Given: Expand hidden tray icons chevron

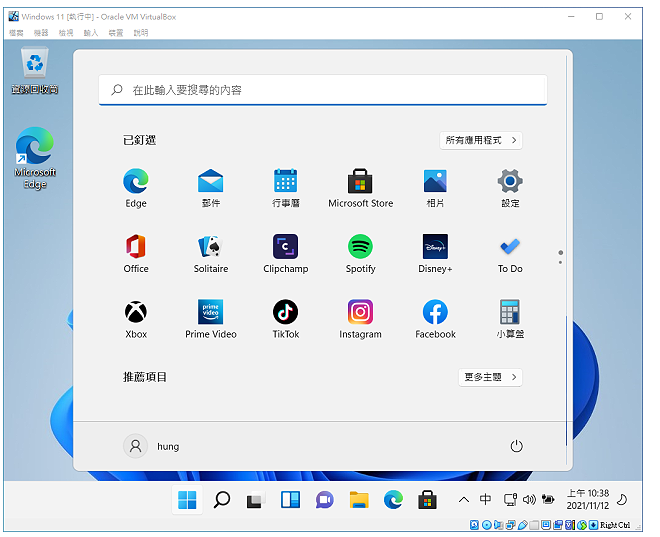Looking at the screenshot, I should point(463,500).
